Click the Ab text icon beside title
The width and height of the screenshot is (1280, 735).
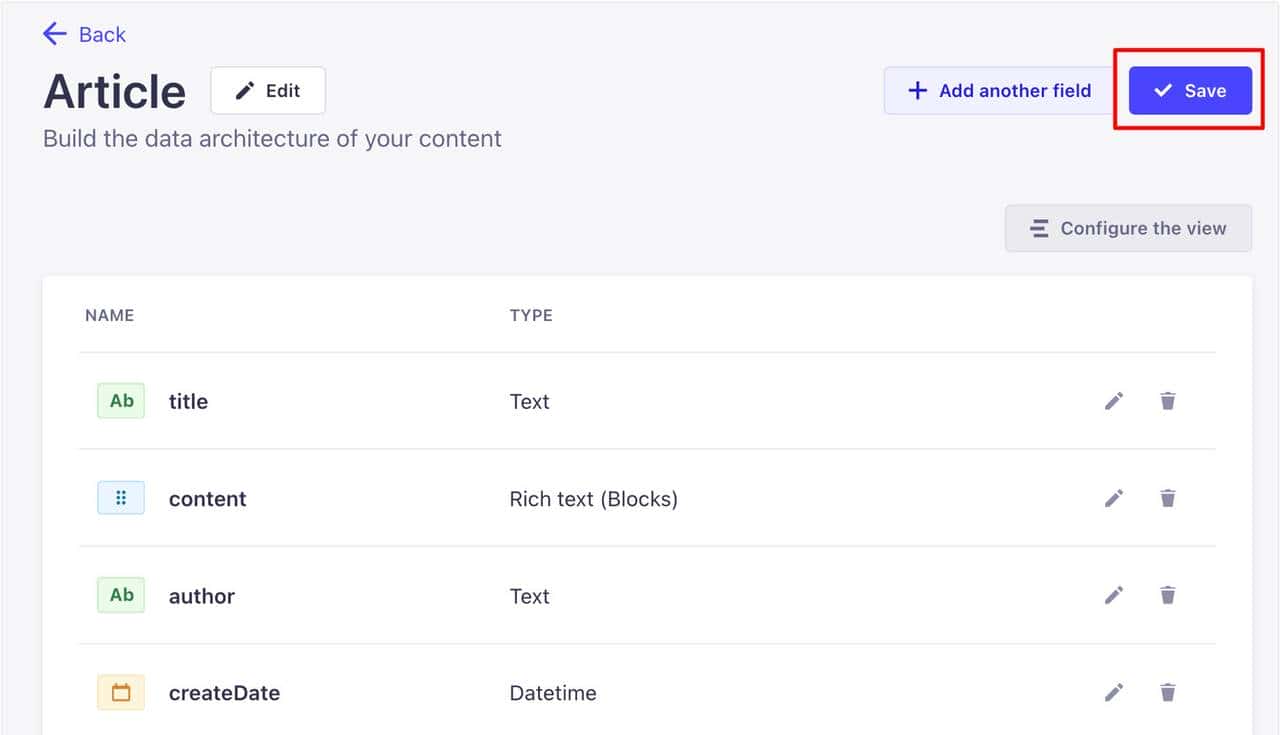[x=121, y=401]
